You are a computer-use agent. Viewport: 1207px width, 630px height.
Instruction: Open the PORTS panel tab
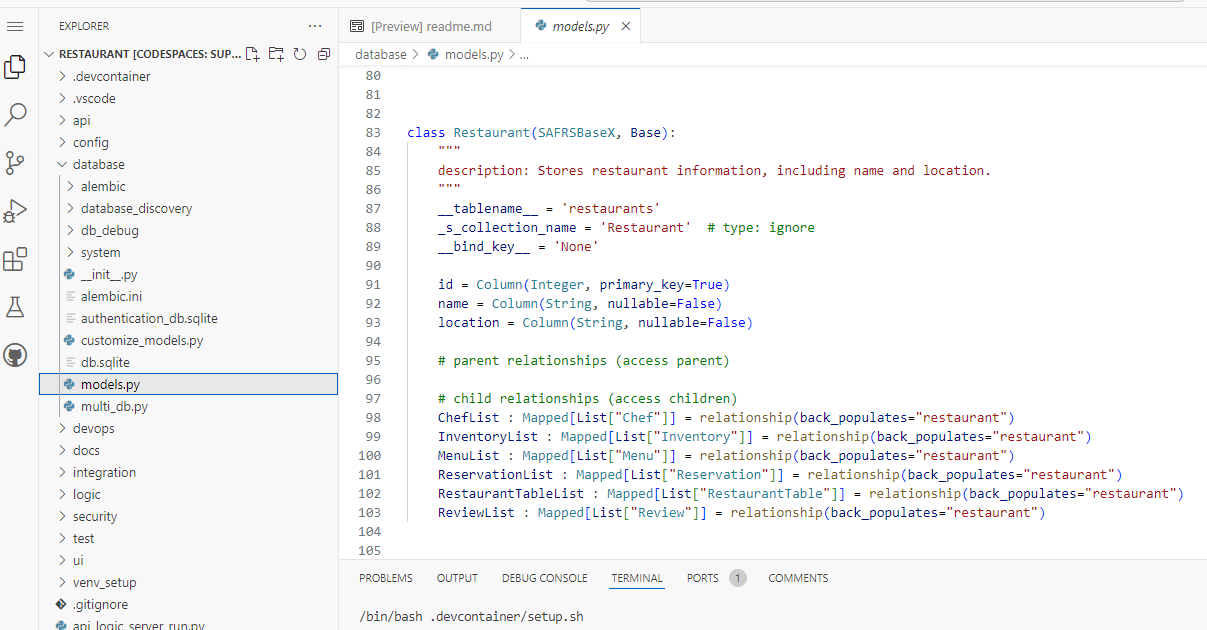[702, 578]
